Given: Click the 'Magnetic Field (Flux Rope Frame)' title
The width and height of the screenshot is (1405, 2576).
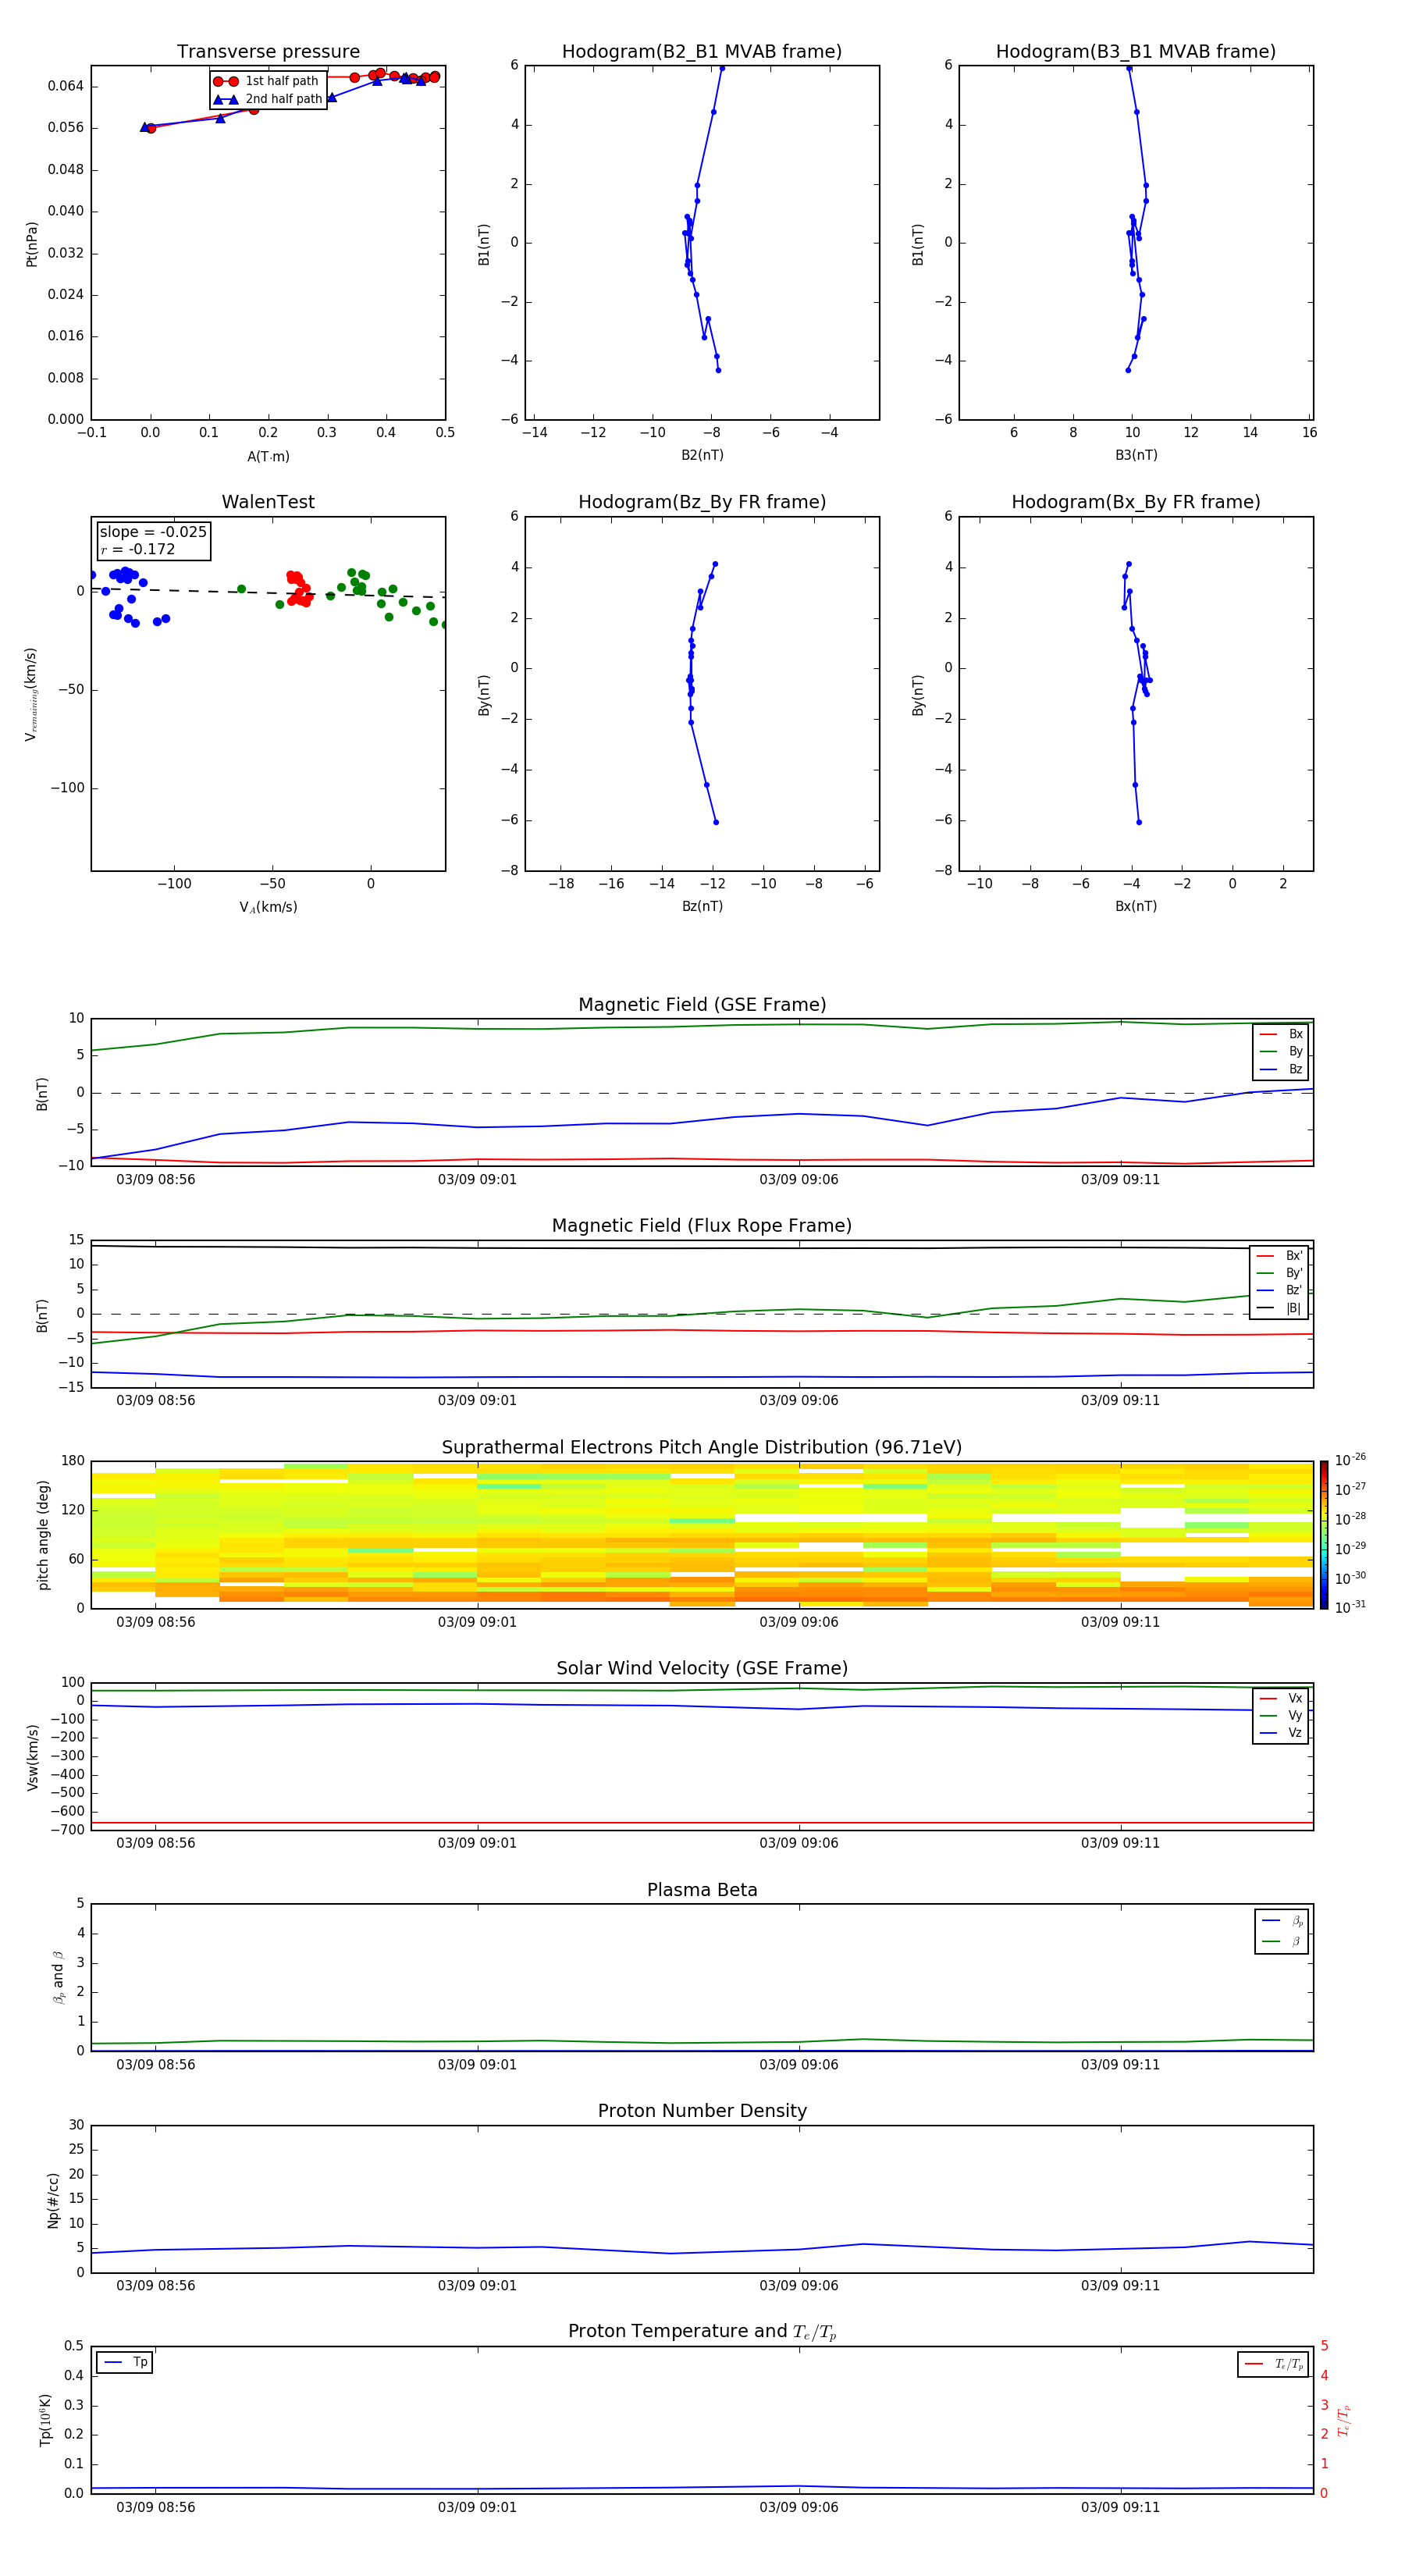Looking at the screenshot, I should click(702, 1226).
